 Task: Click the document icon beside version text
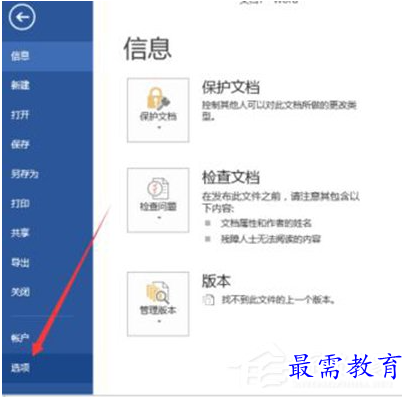(x=208, y=300)
